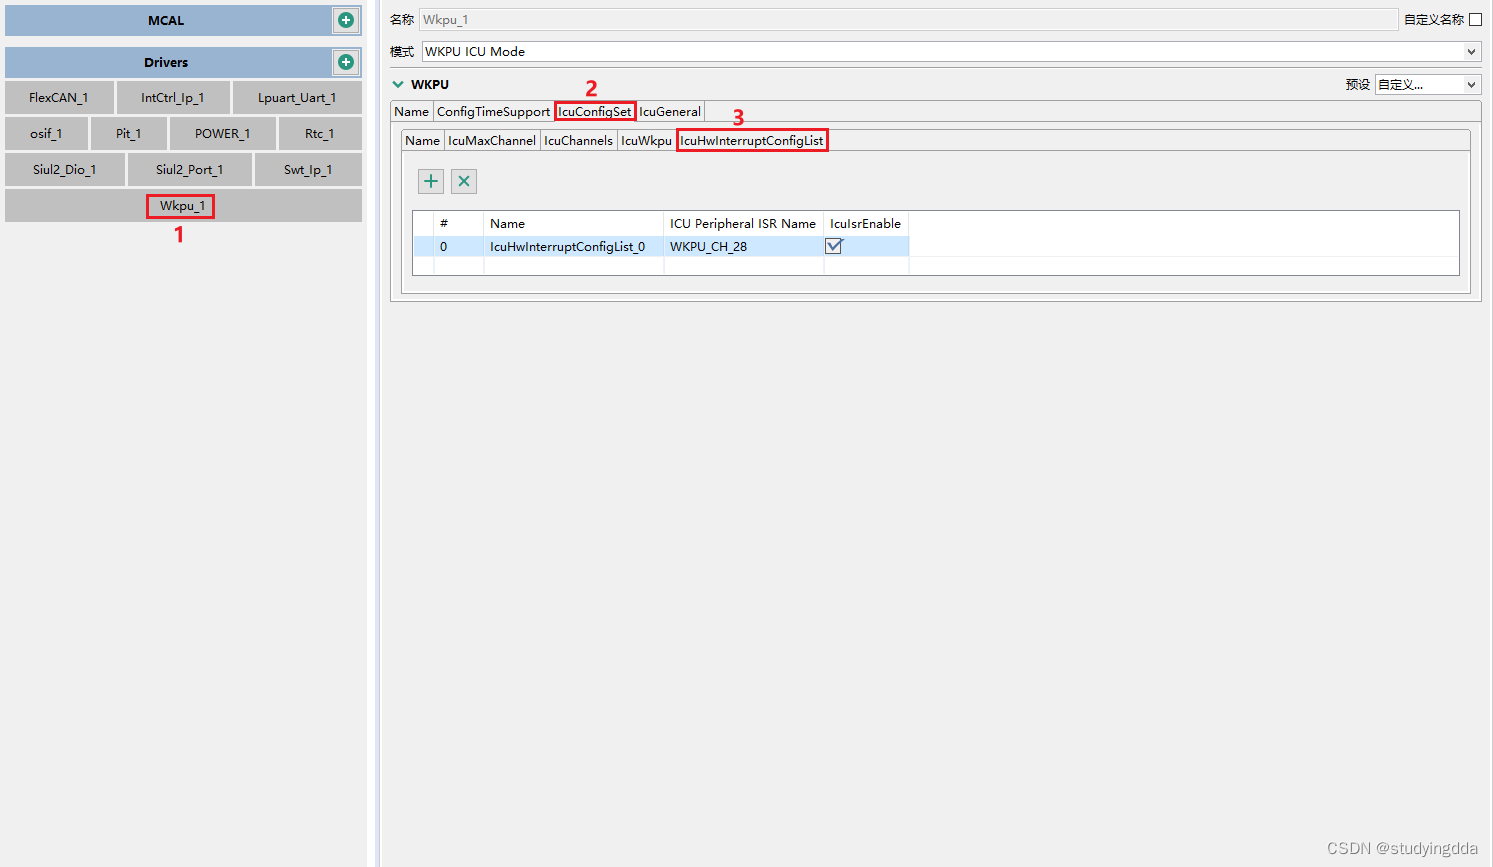Click the ICU Peripheral ISR Name column header
The height and width of the screenshot is (867, 1493).
point(743,223)
